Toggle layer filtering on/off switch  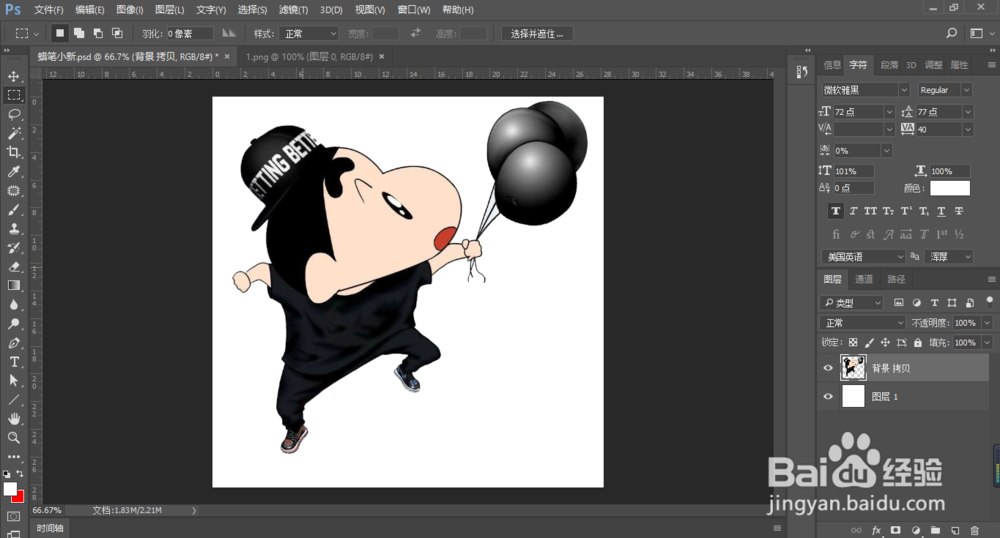989,301
